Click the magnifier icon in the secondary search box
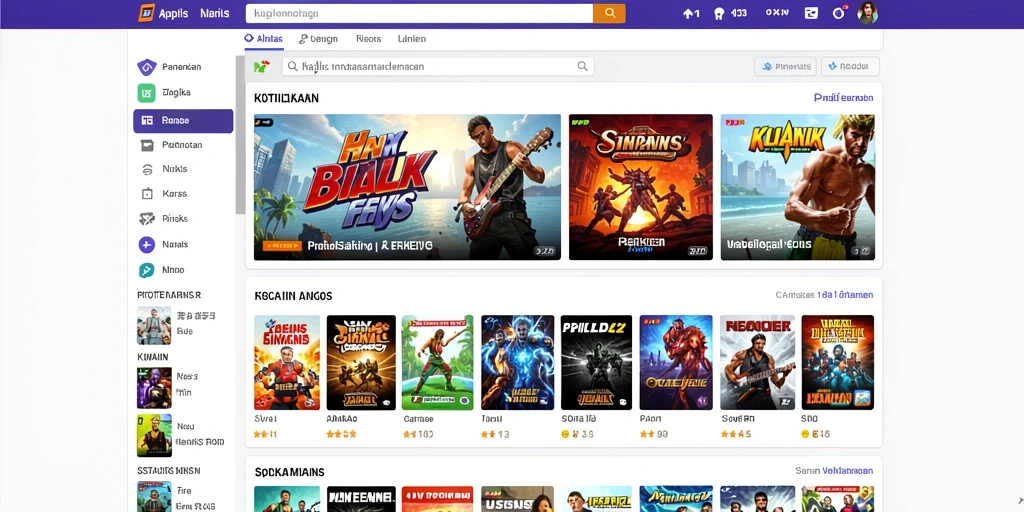Image resolution: width=1024 pixels, height=512 pixels. 582,66
